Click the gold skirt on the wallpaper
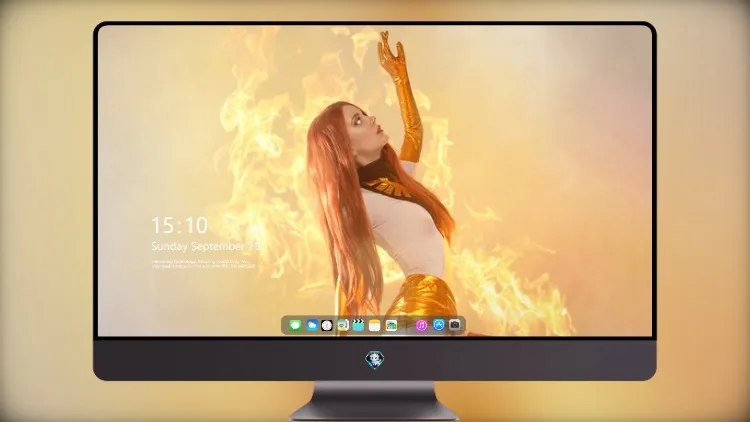 click(421, 297)
